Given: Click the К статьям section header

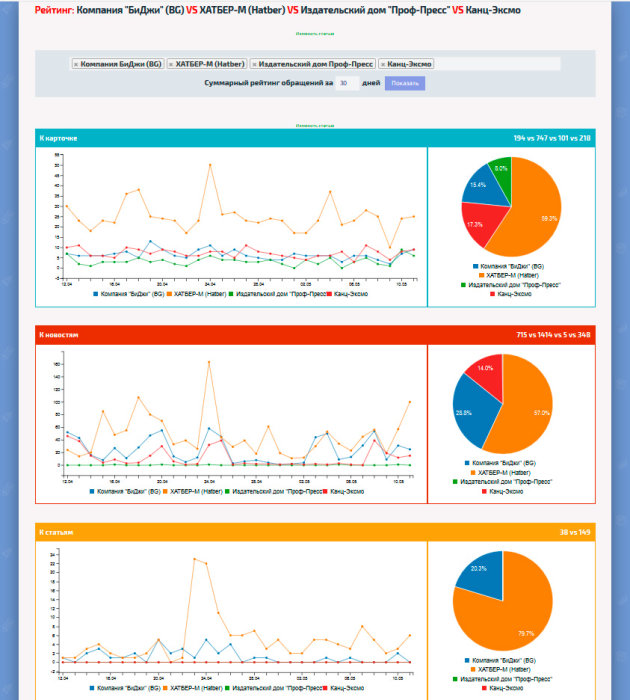Looking at the screenshot, I should click(56, 532).
